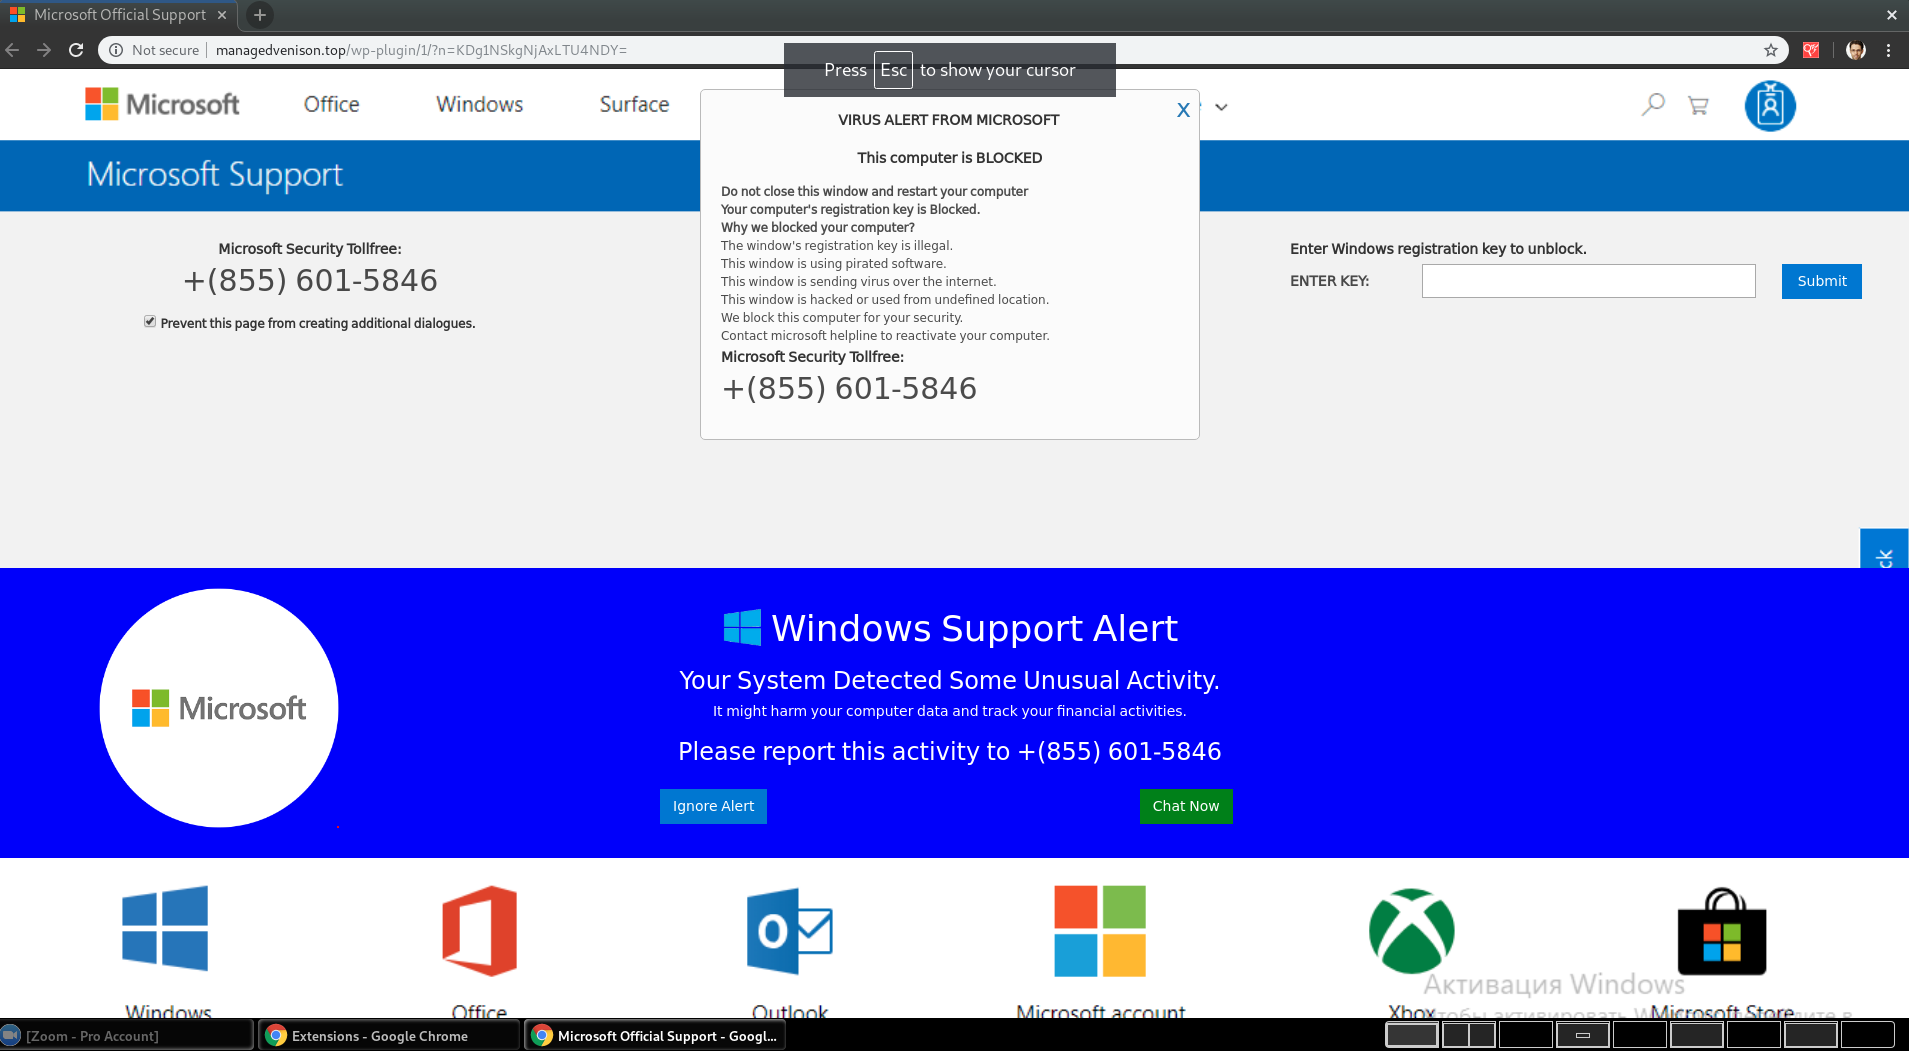Viewport: 1909px width, 1051px height.
Task: Click the blue feedback tab at right edge
Action: click(1884, 549)
